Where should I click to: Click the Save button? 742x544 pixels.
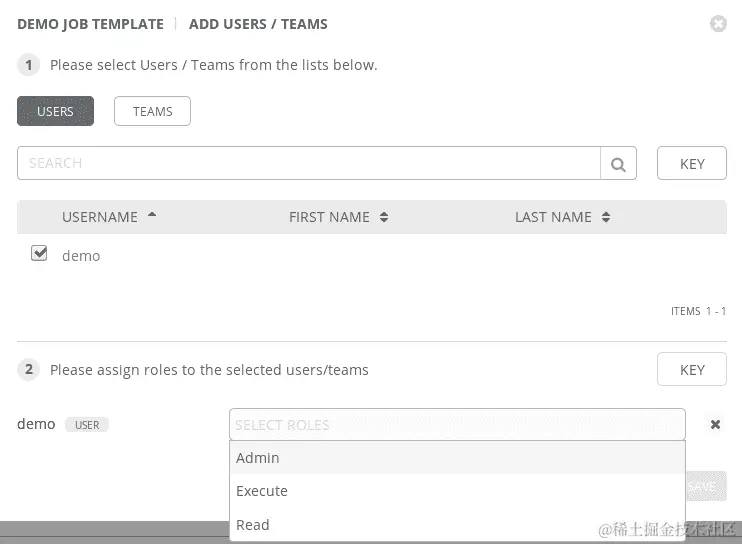tap(706, 486)
